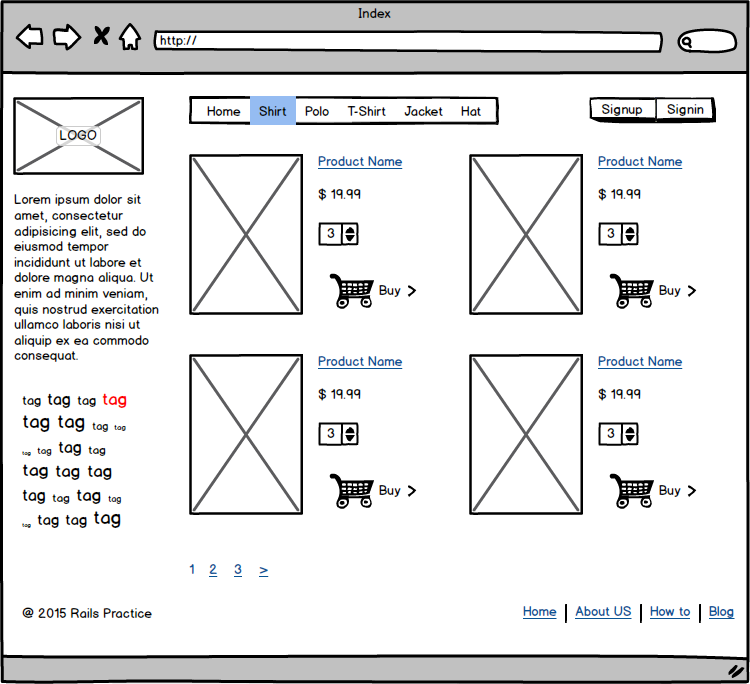The image size is (750, 684).
Task: Open the About US footer link
Action: tap(603, 612)
